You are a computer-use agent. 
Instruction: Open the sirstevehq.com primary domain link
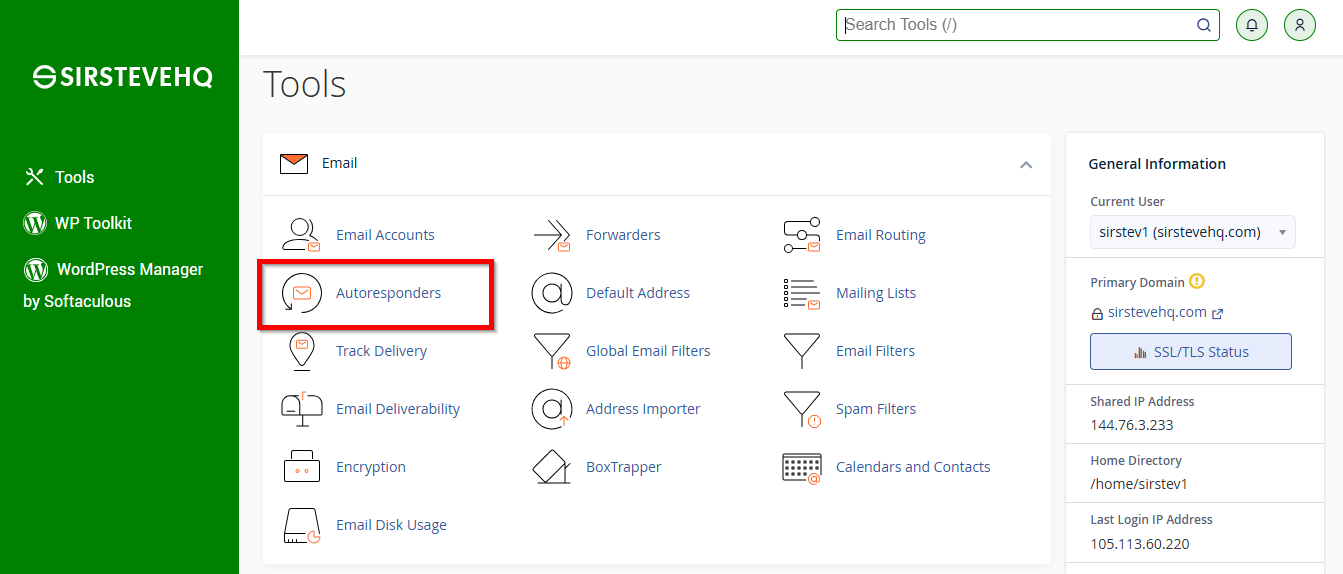tap(1157, 312)
